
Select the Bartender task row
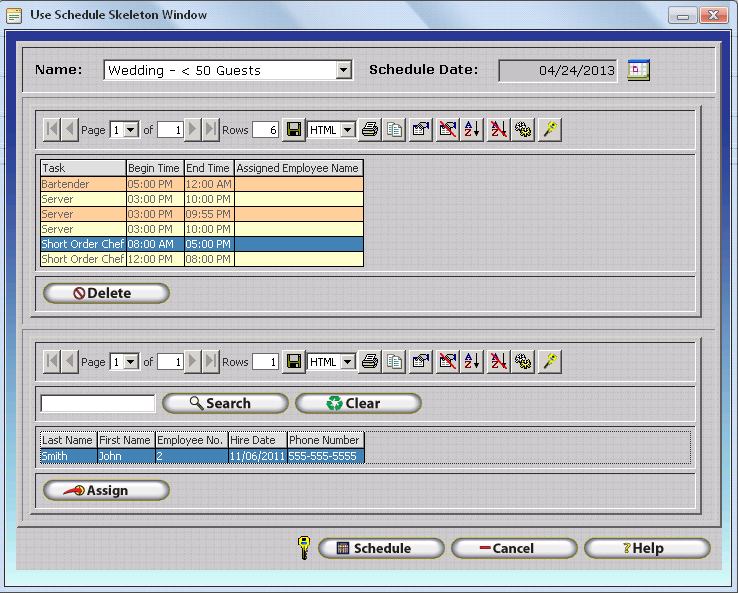[82, 184]
